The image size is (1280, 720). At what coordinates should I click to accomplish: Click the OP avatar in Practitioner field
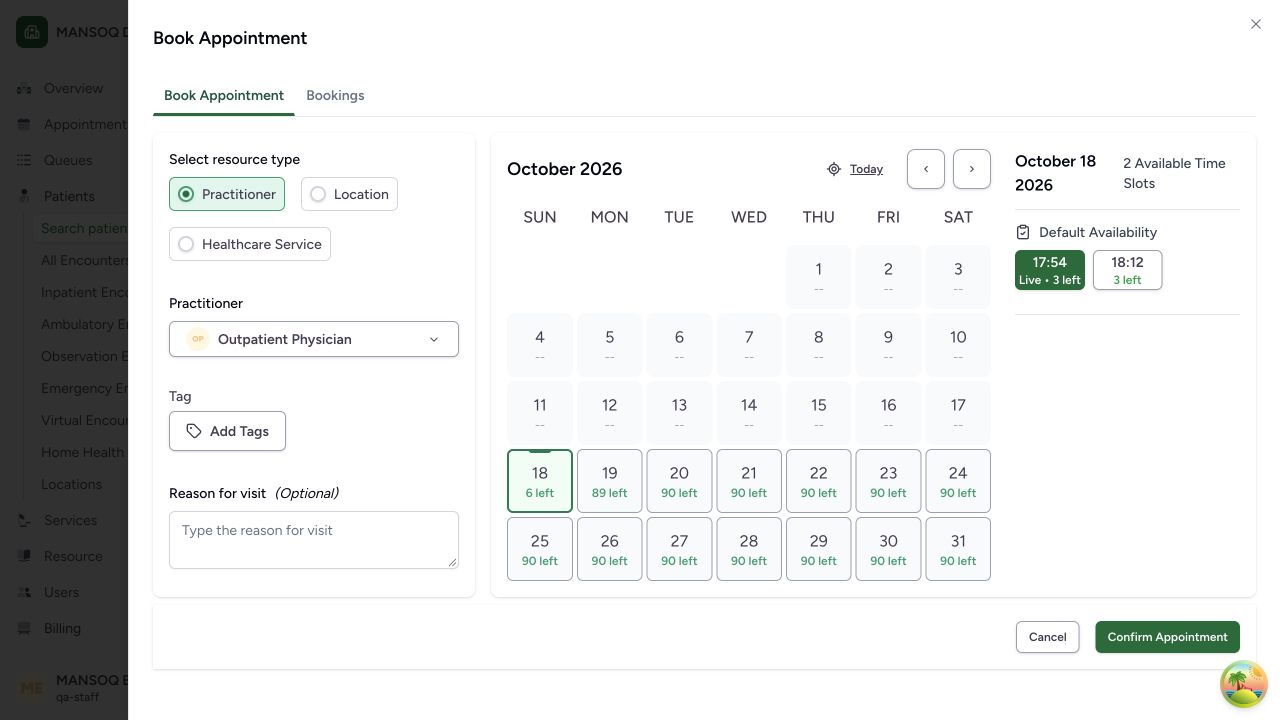coord(198,339)
